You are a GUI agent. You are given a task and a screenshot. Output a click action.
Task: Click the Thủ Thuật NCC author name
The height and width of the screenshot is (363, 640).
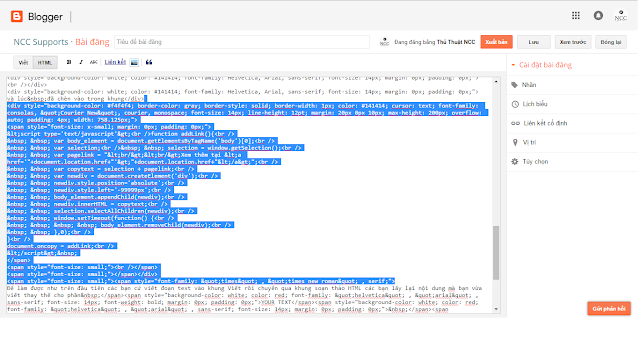click(x=456, y=42)
